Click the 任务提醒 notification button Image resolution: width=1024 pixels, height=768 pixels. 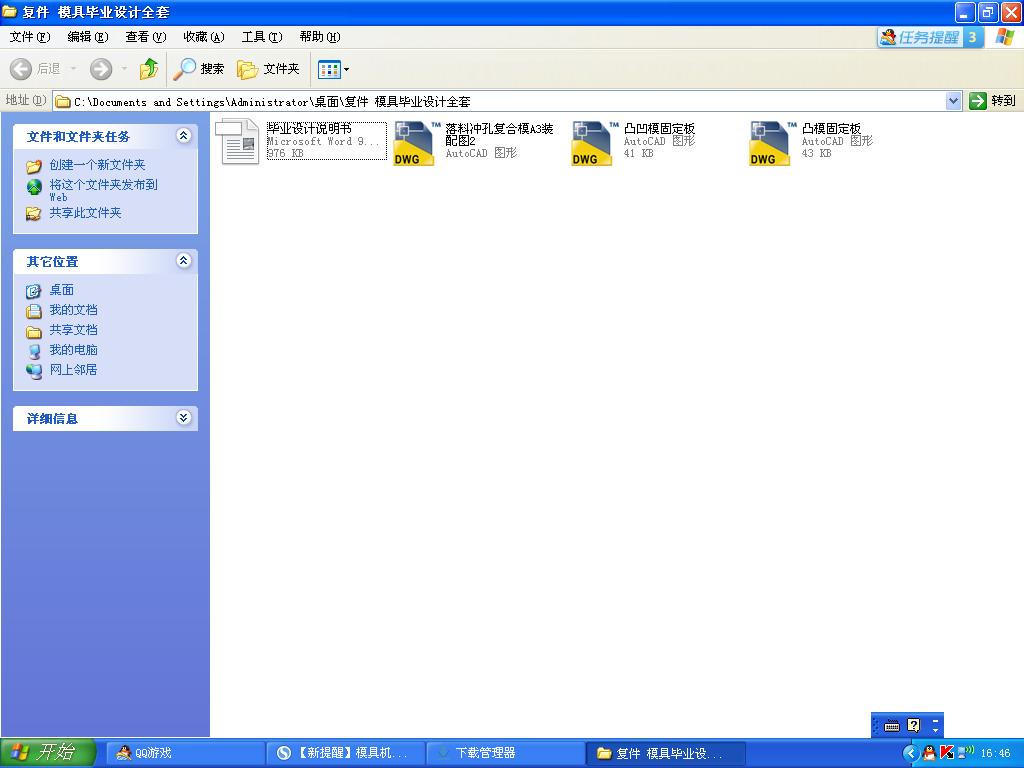[x=930, y=37]
